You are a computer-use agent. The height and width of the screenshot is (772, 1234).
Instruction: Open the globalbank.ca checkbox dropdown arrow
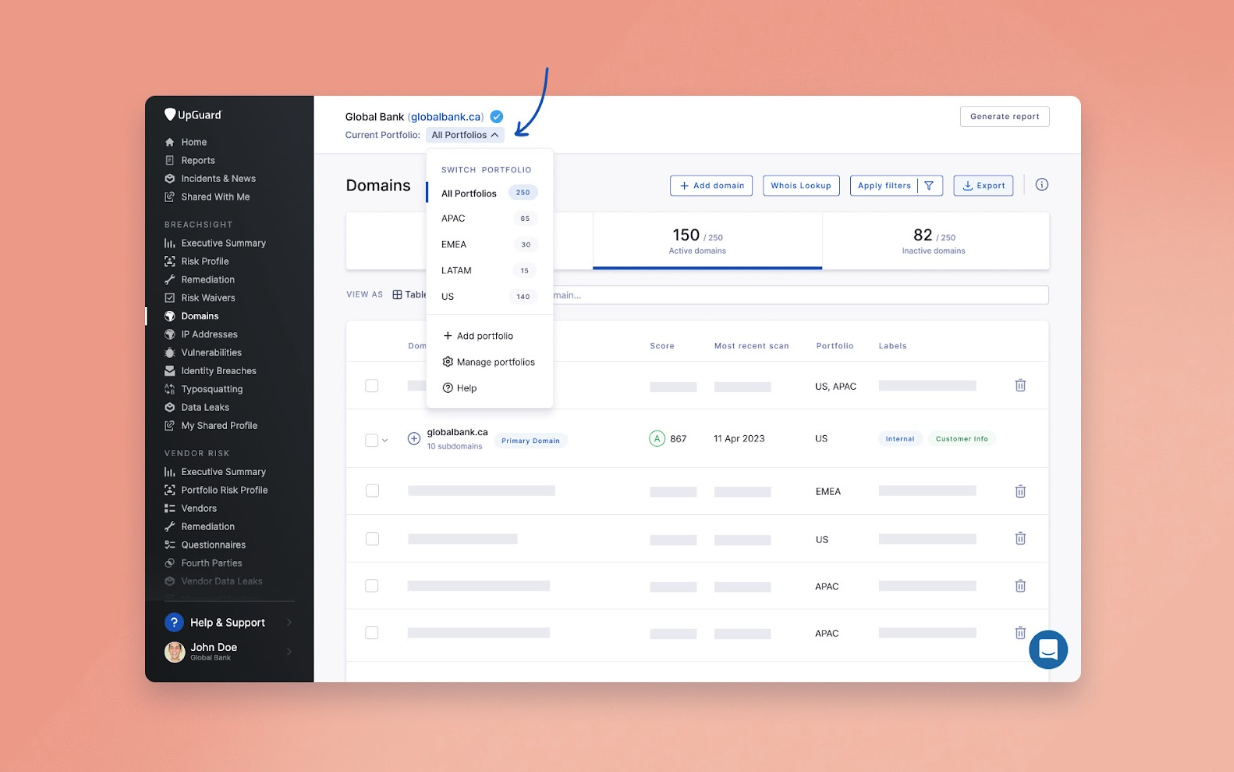point(386,440)
